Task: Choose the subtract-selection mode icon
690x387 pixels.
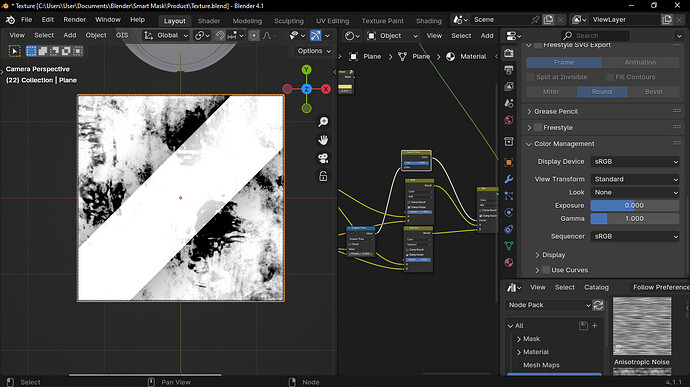Action: coord(54,51)
